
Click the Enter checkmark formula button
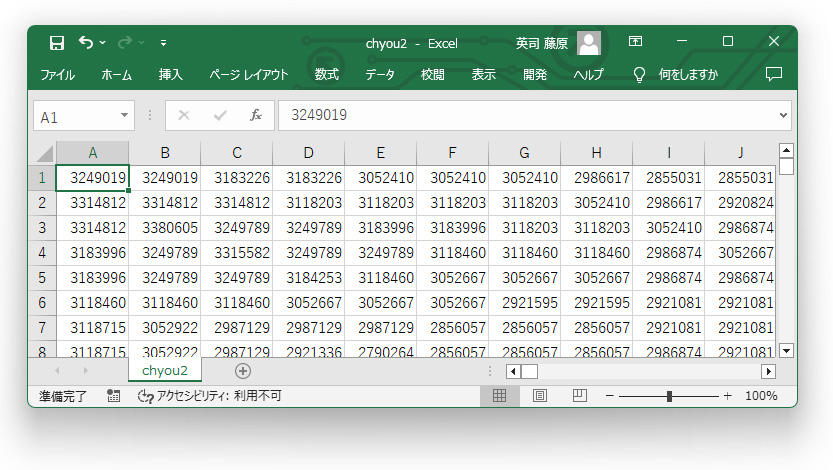[220, 115]
